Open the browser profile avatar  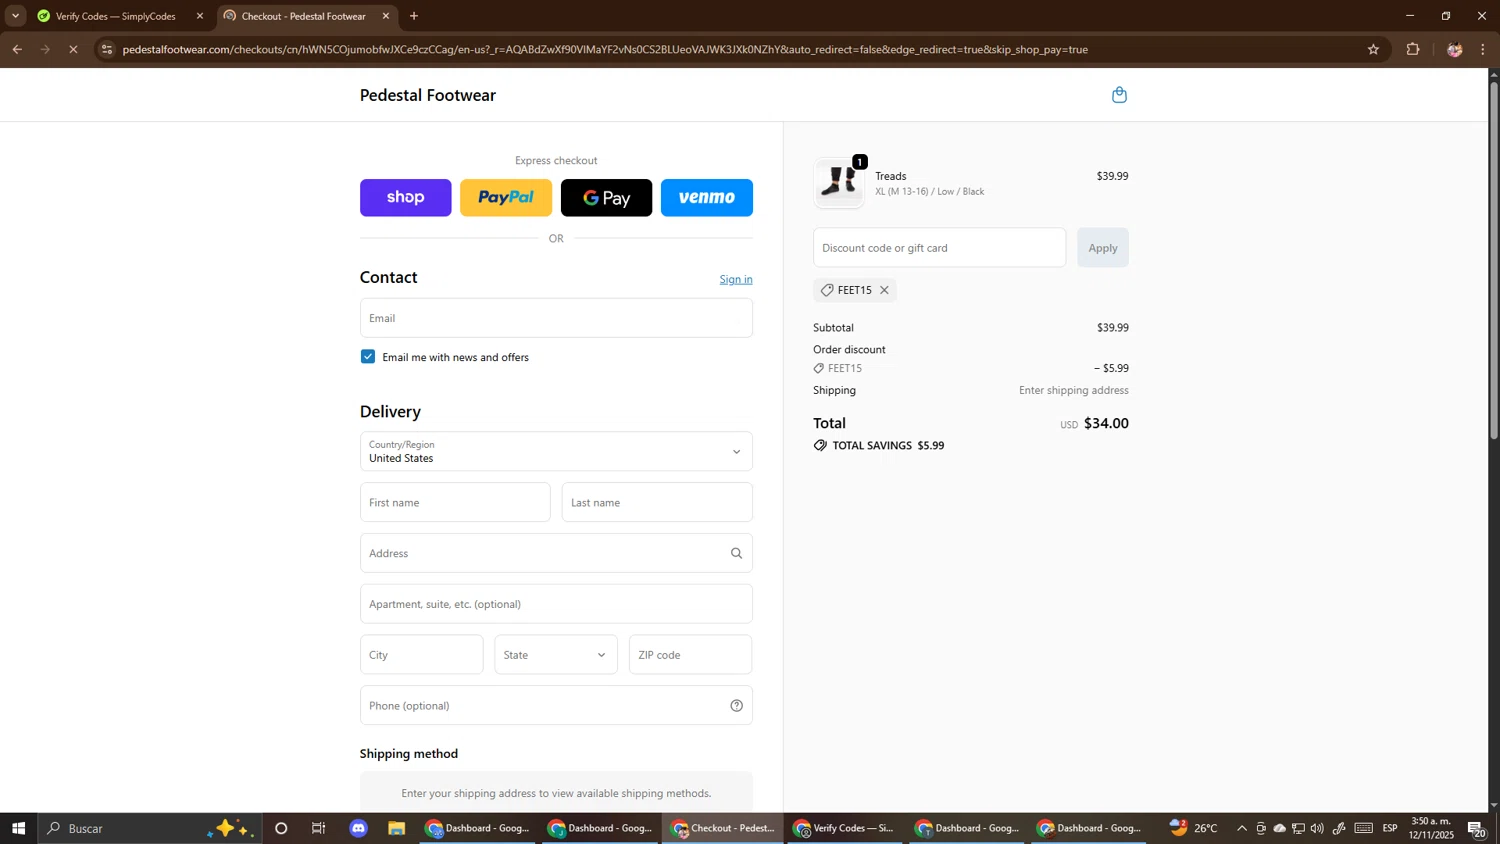click(1455, 49)
